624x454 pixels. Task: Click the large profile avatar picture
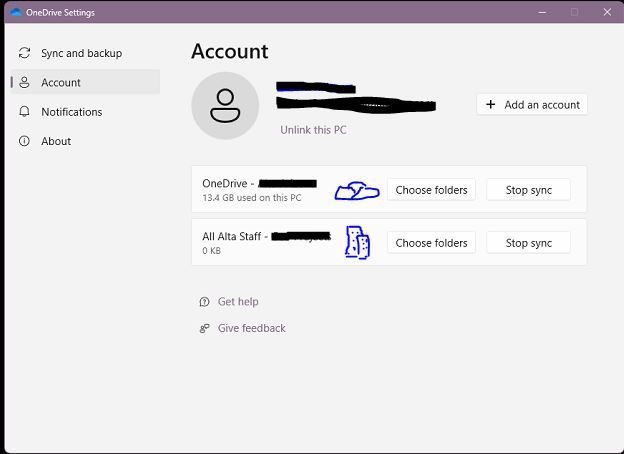225,106
